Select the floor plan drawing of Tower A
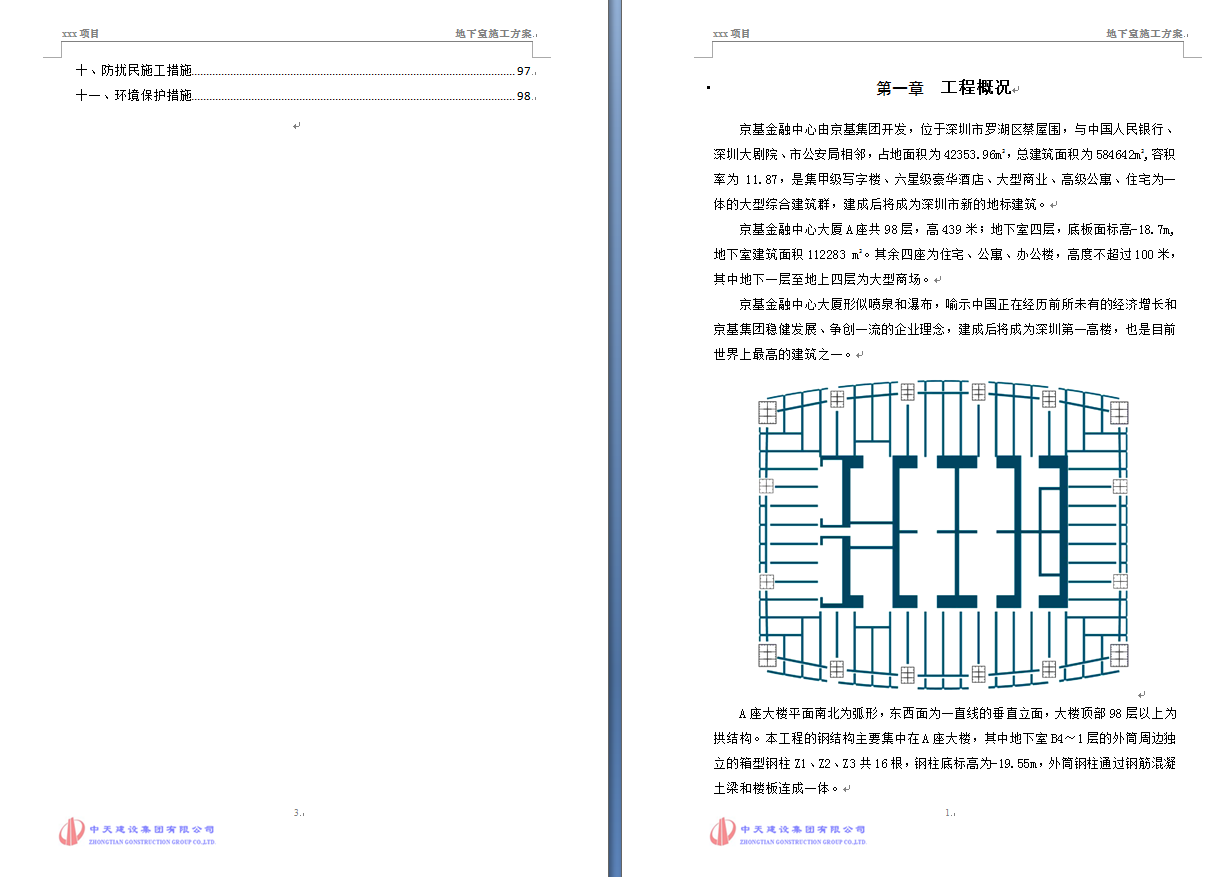The width and height of the screenshot is (1229, 877). [943, 534]
